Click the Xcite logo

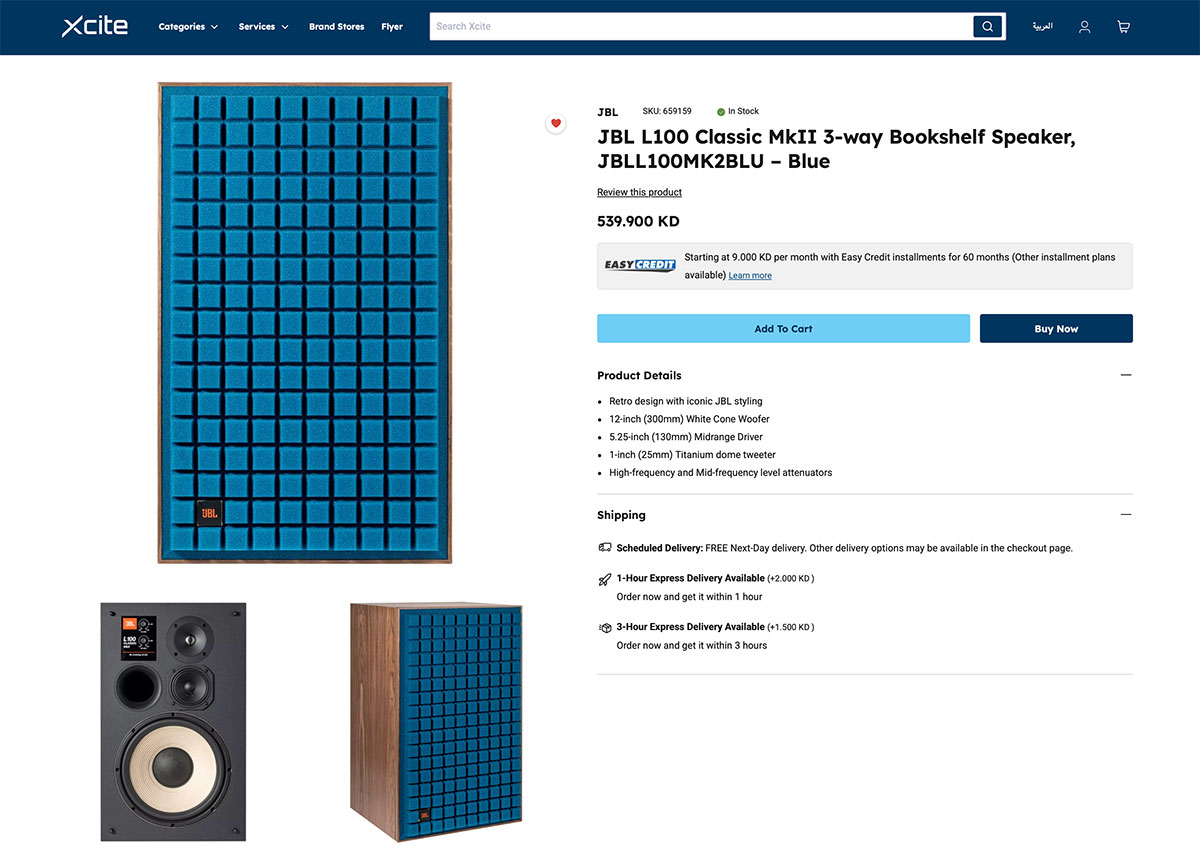pyautogui.click(x=95, y=26)
